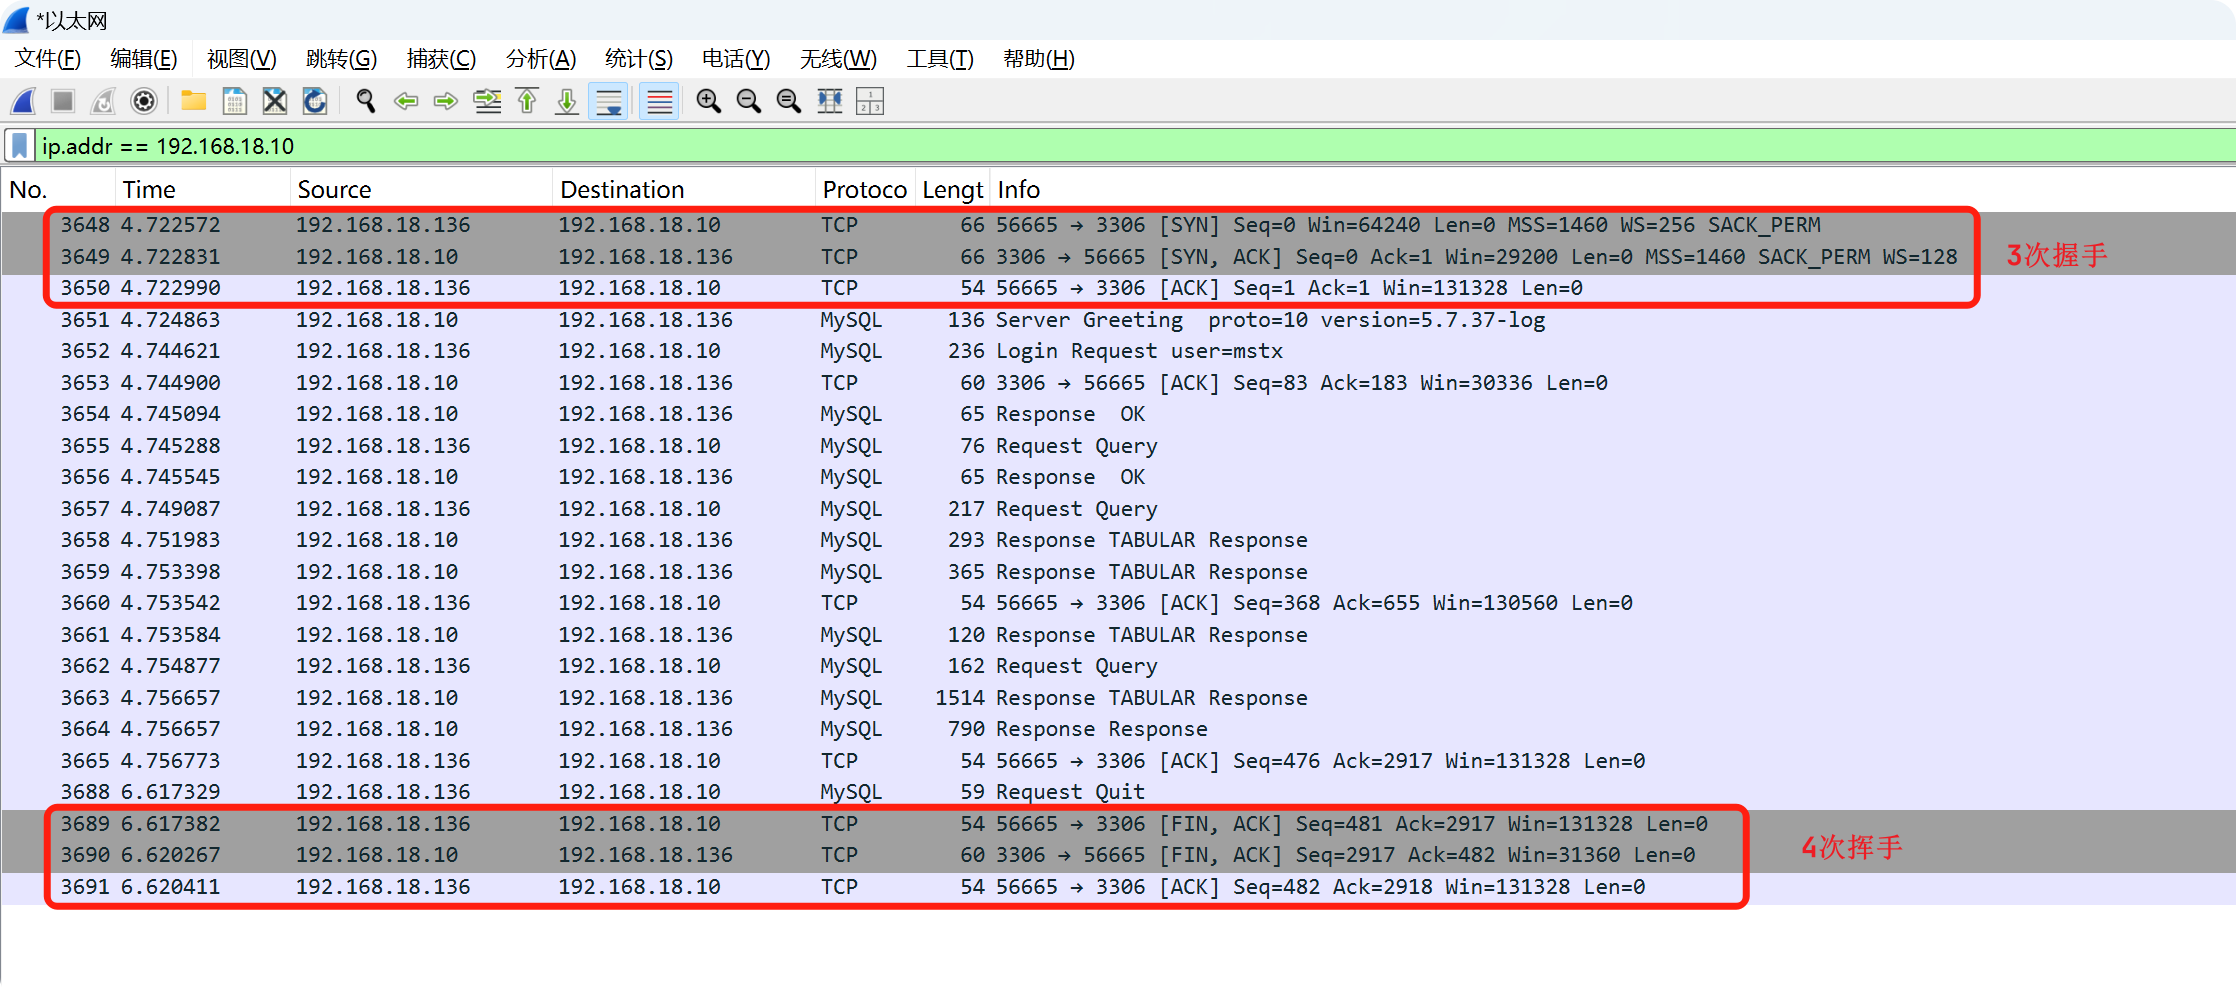Select packet 3688 Request Quit row
The height and width of the screenshot is (1002, 2236).
(1118, 792)
